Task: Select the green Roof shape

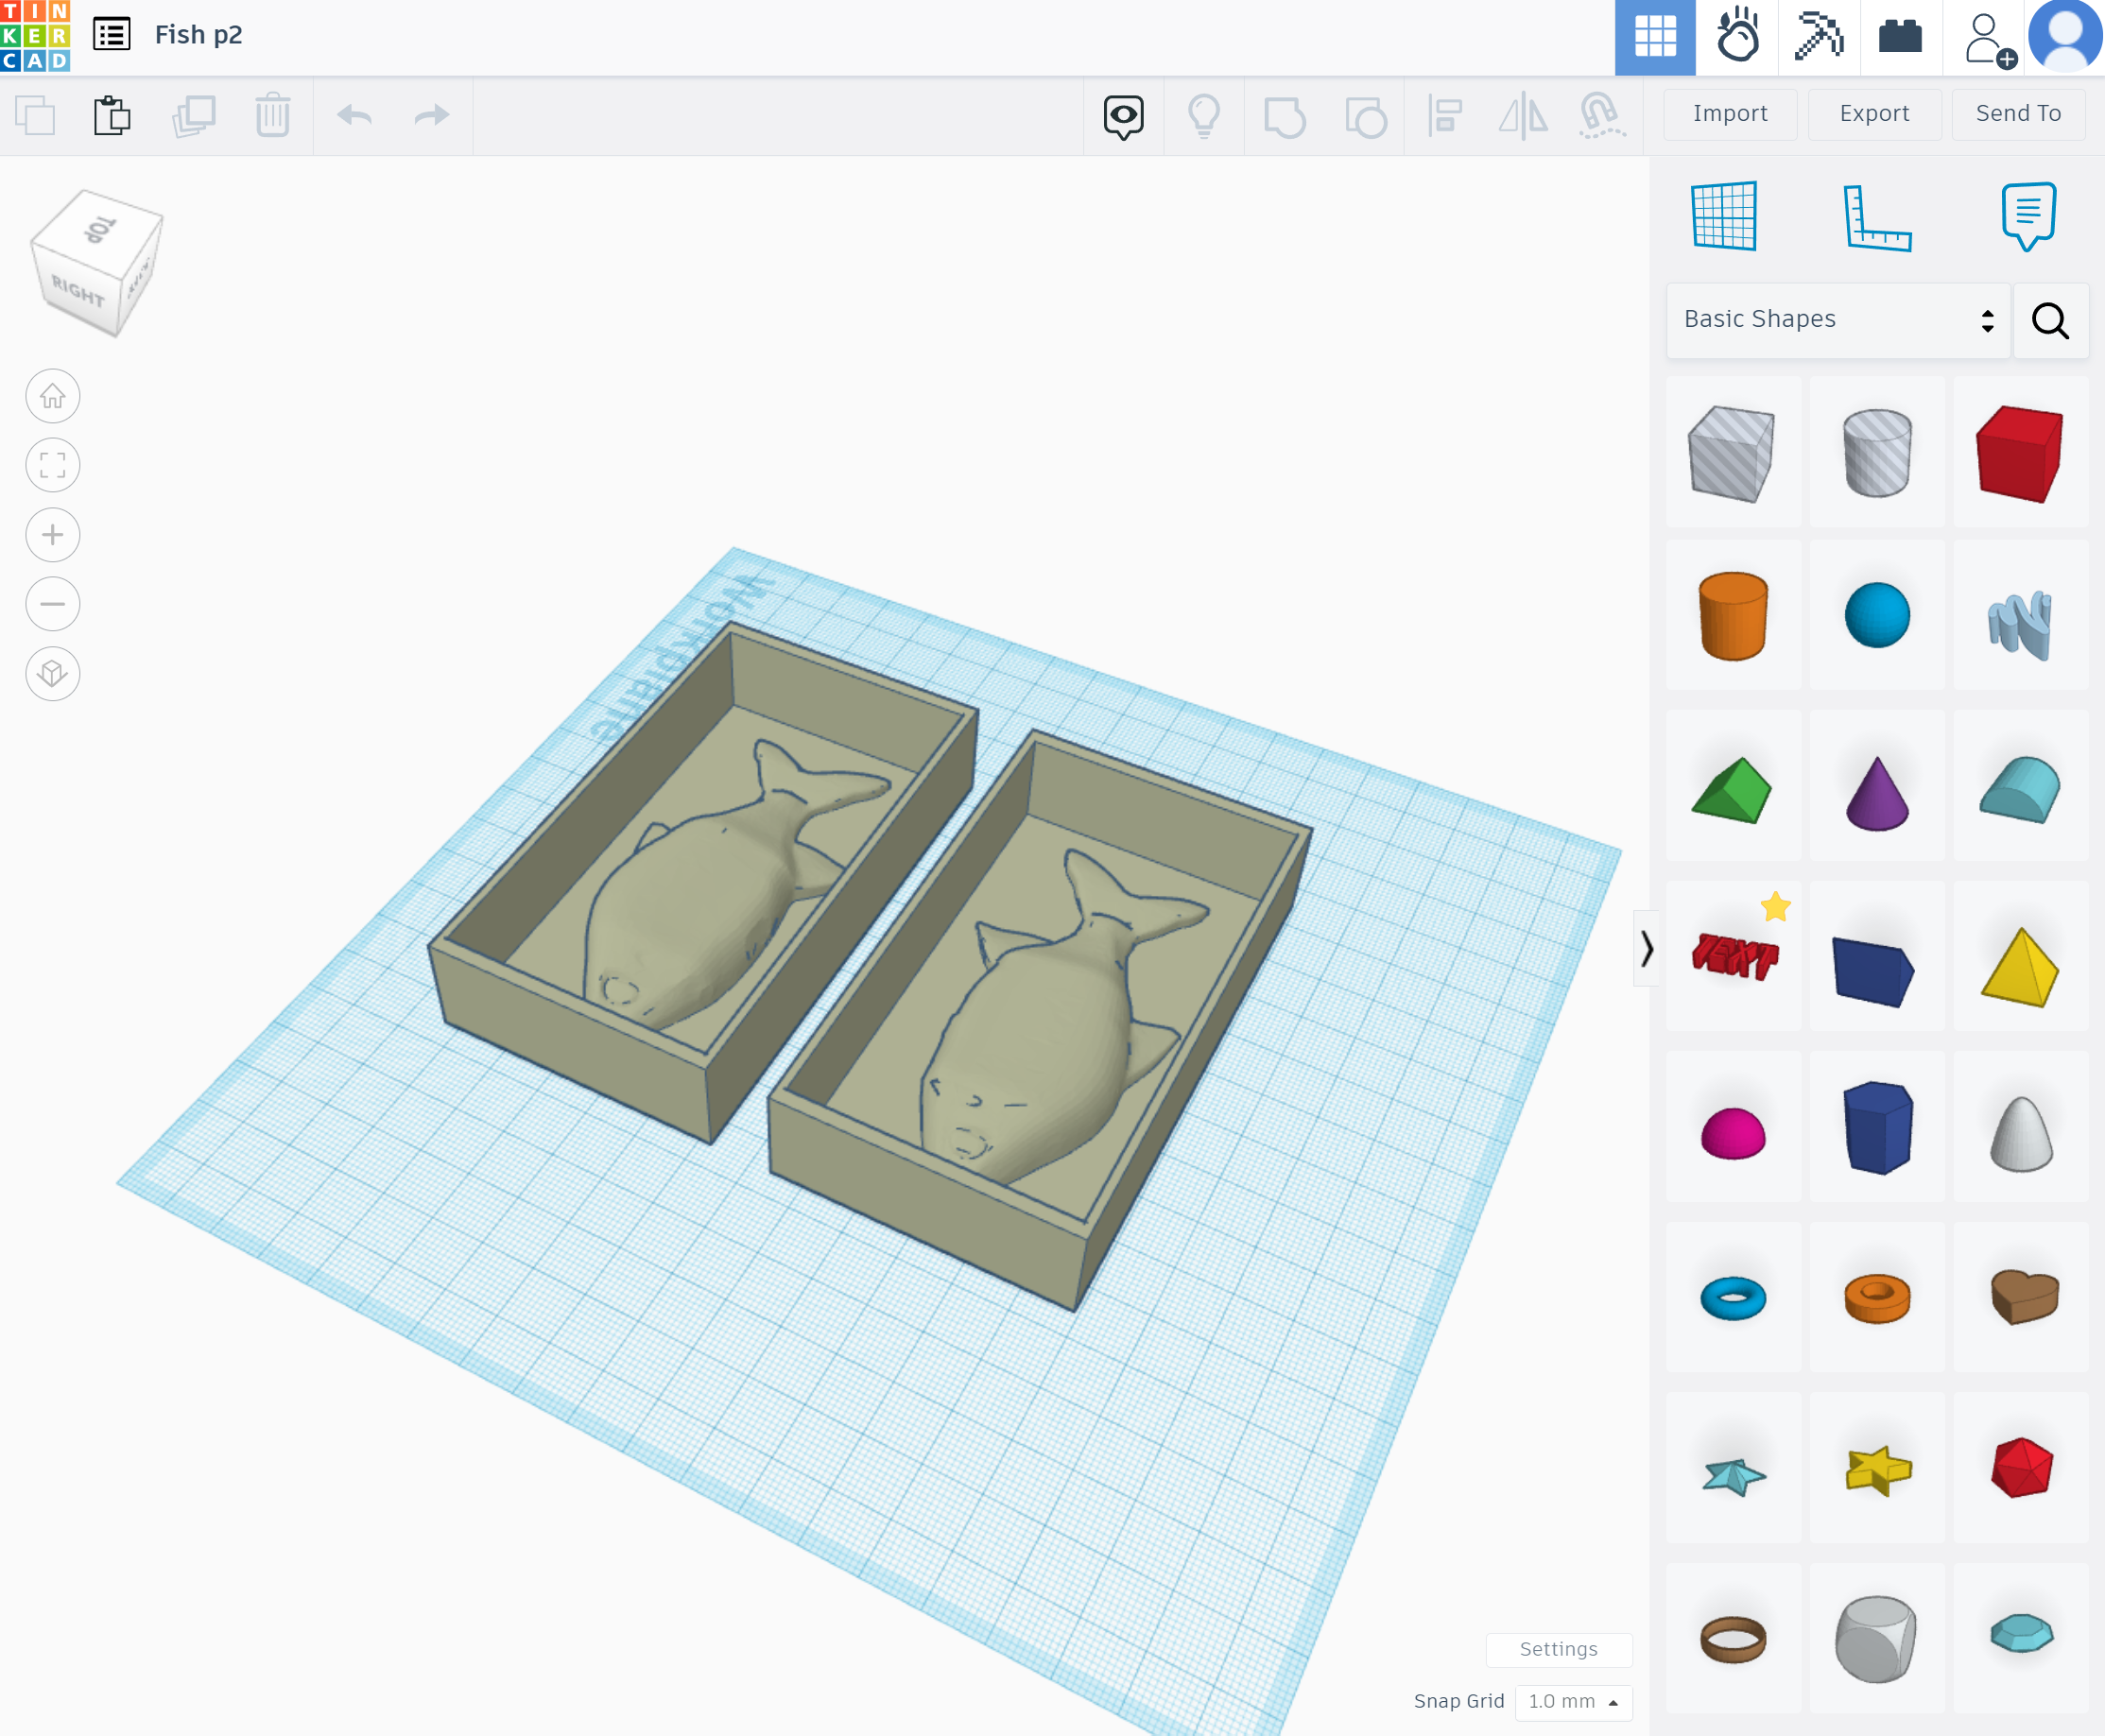Action: pos(1733,787)
